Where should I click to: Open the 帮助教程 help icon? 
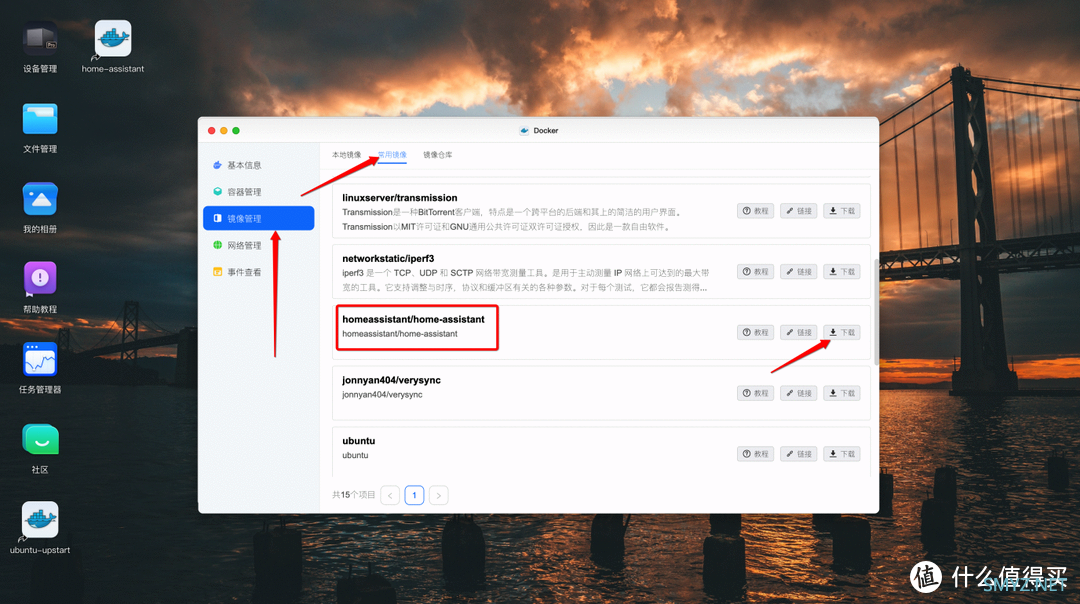[x=40, y=280]
